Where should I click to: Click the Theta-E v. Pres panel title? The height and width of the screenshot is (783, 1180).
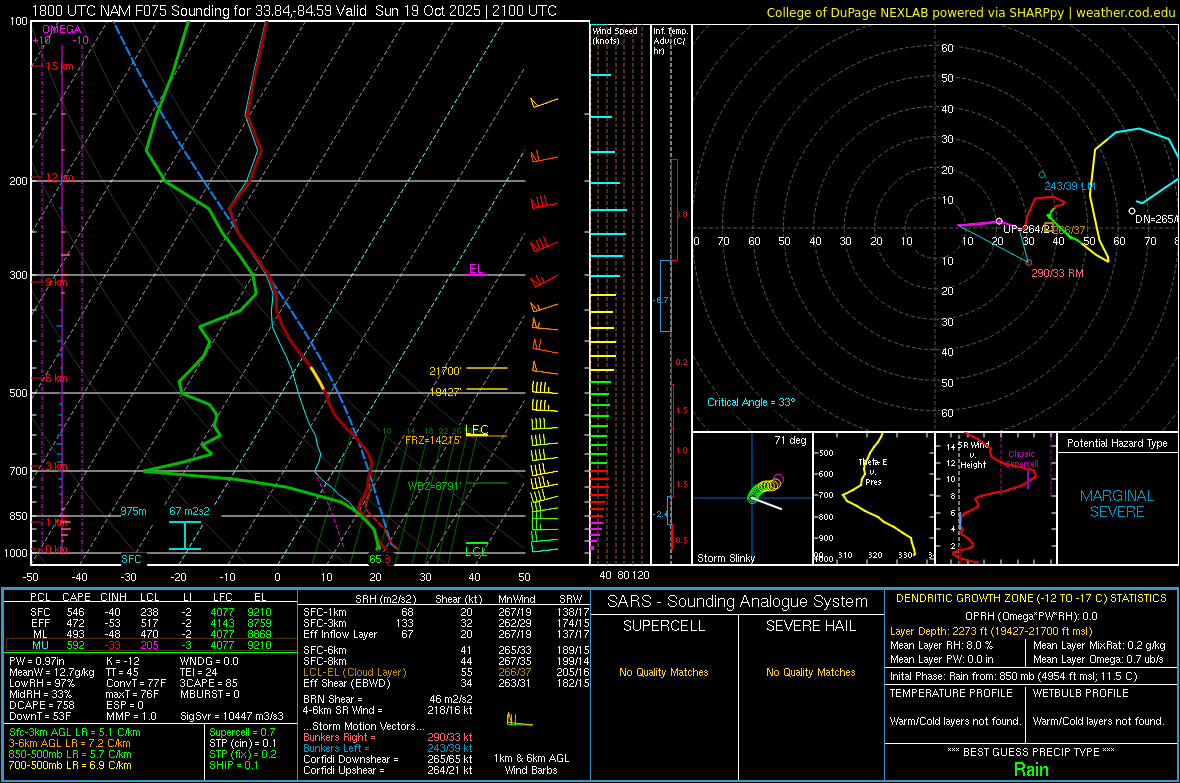coord(873,471)
